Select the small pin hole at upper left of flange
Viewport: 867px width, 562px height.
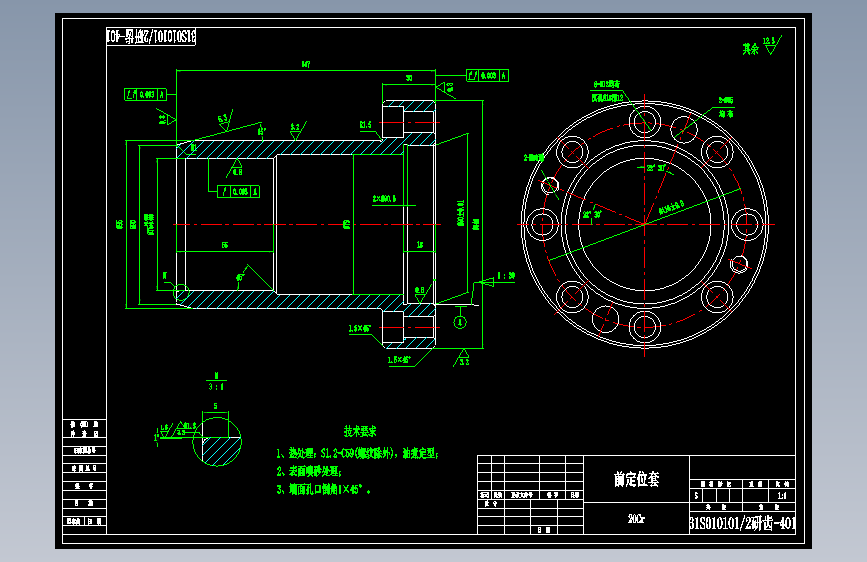[550, 185]
